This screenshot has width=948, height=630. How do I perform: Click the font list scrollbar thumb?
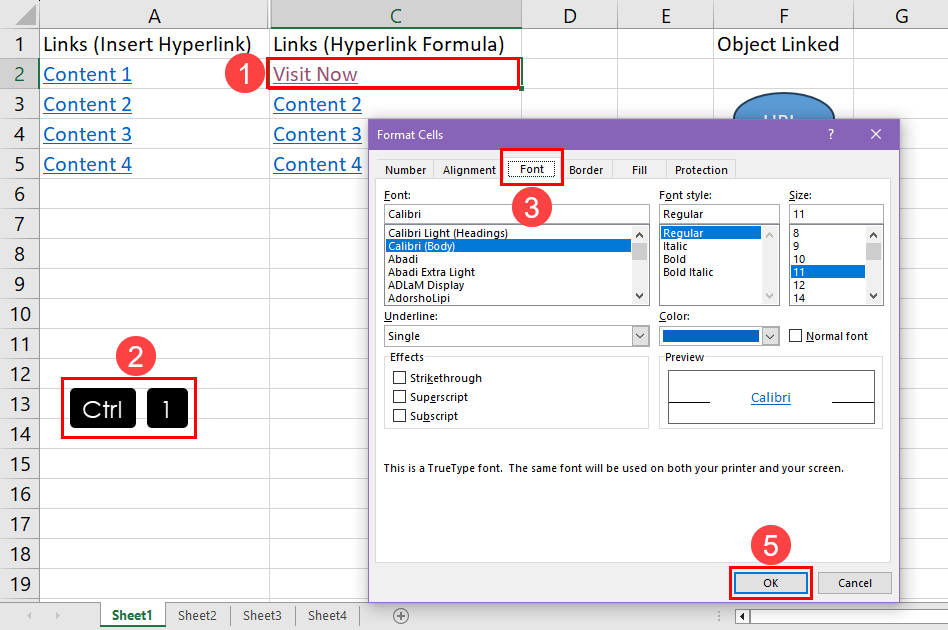pos(639,252)
